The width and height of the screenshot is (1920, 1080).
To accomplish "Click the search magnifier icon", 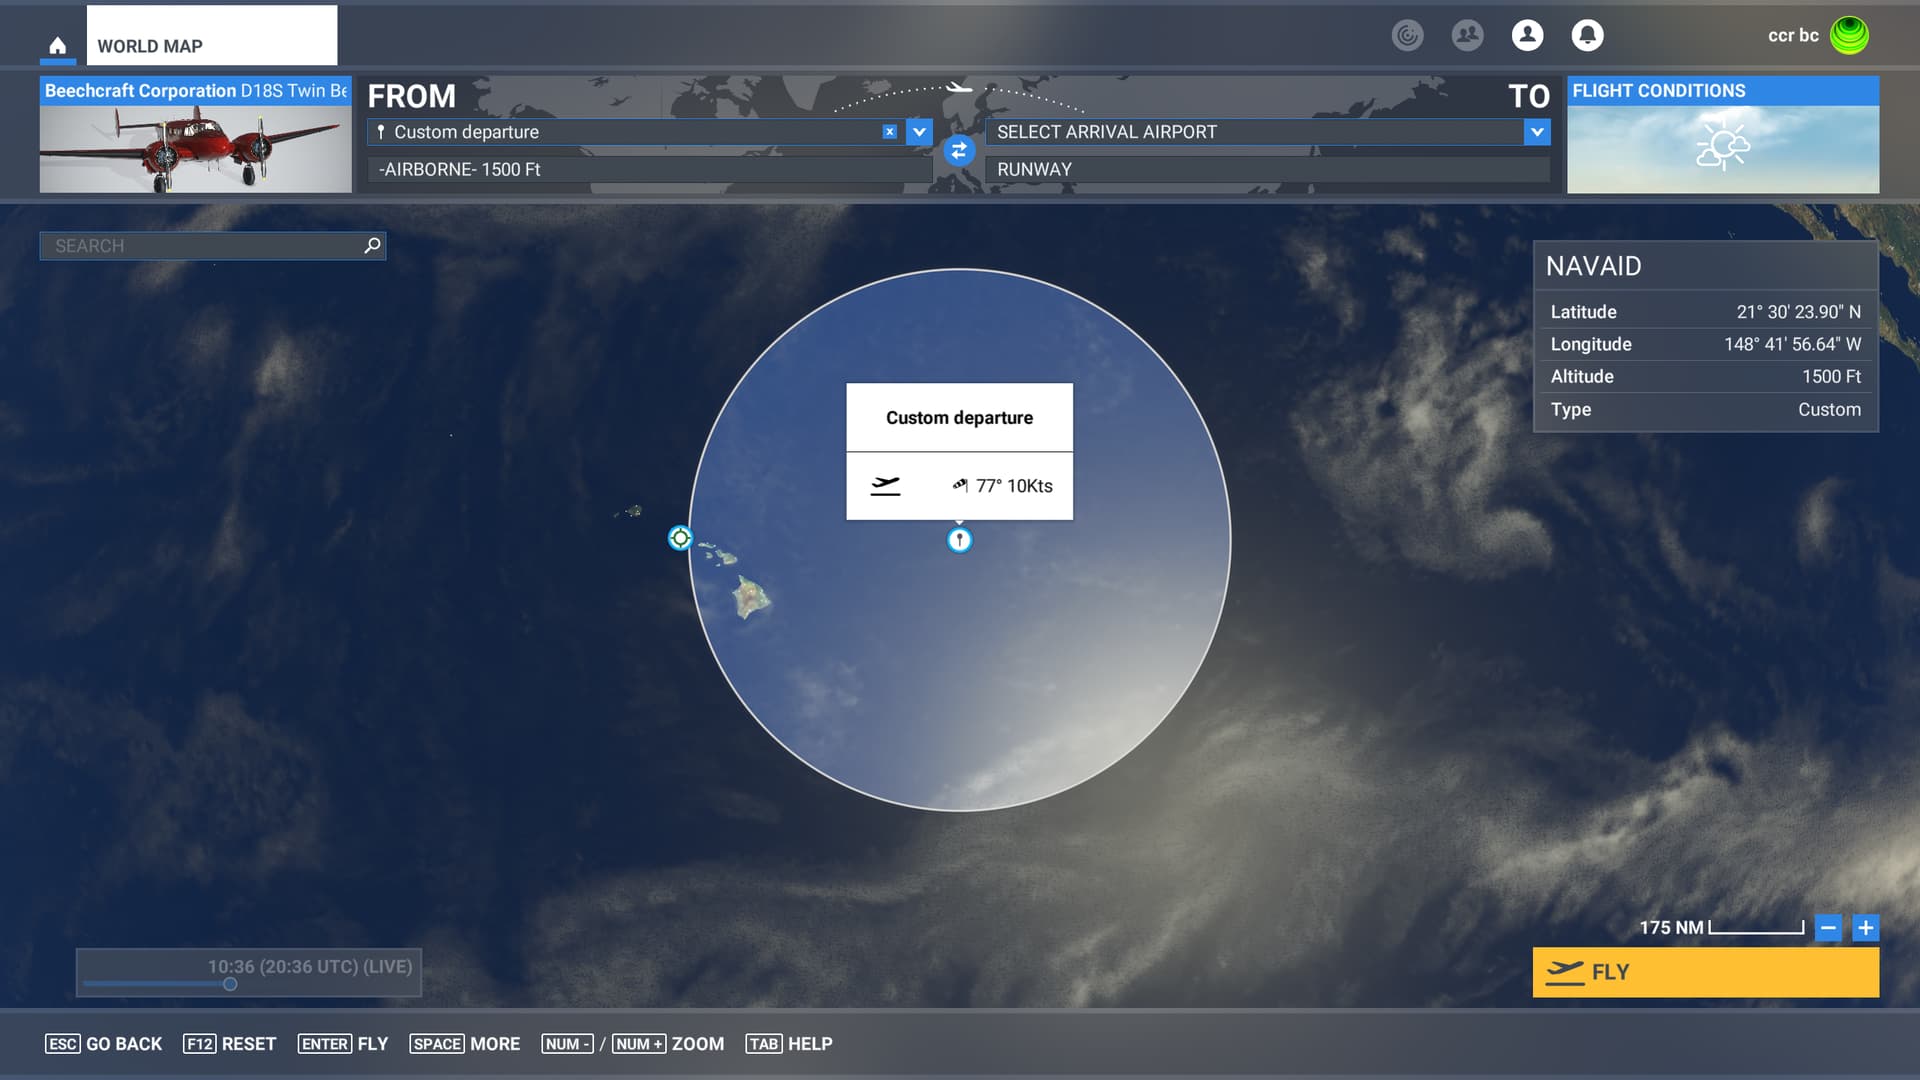I will (372, 245).
